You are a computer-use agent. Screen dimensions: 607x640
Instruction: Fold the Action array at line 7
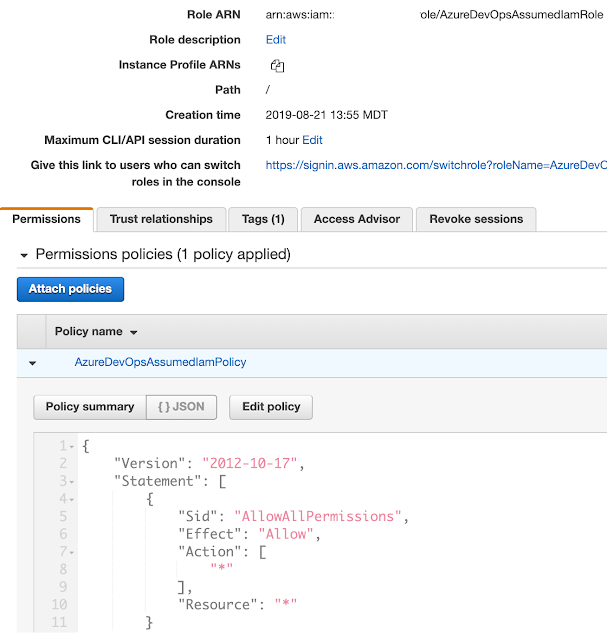[72, 553]
